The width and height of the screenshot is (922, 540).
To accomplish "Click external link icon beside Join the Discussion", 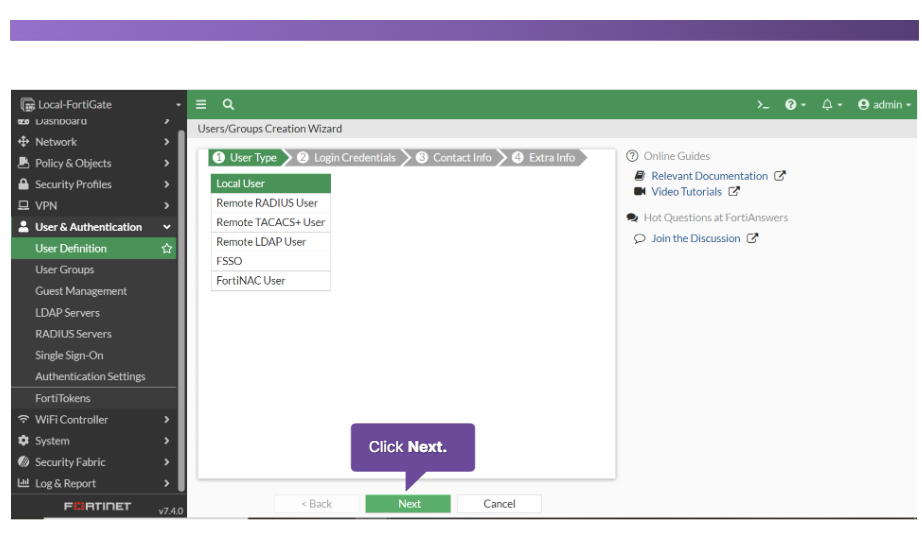I will (x=753, y=238).
